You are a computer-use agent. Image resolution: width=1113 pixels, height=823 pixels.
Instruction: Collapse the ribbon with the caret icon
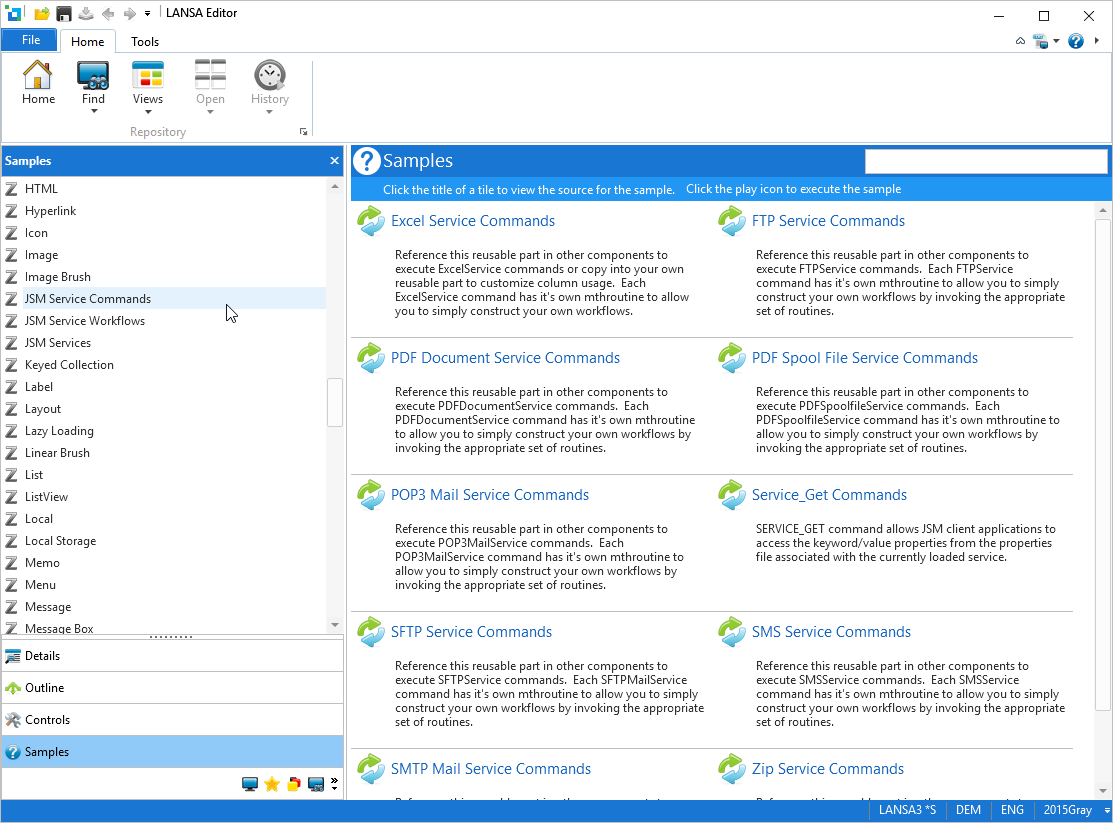click(1020, 41)
